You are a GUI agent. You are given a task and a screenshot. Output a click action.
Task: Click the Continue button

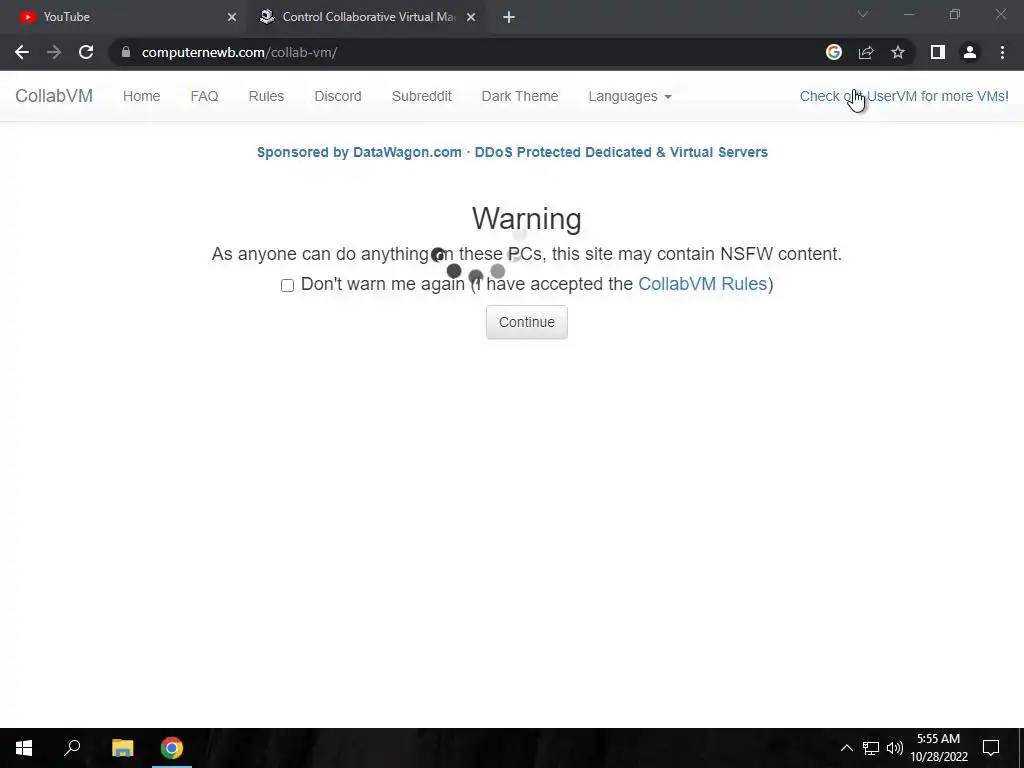pos(526,322)
